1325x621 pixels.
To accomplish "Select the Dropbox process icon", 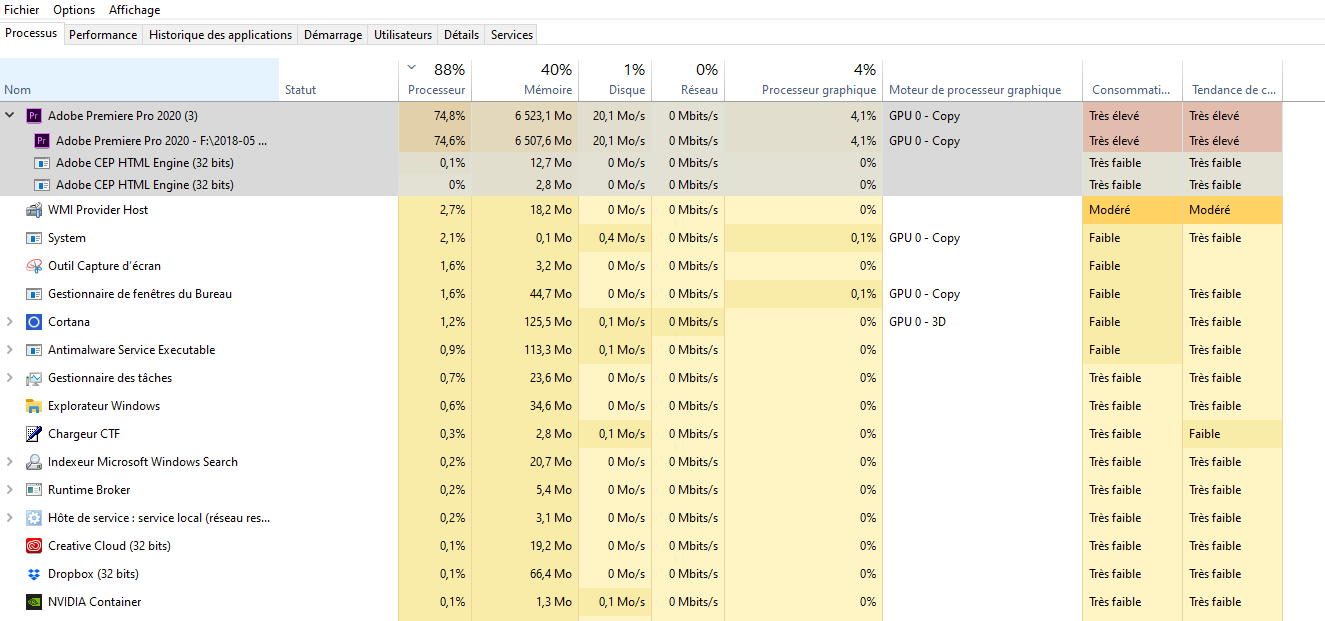I will [34, 574].
